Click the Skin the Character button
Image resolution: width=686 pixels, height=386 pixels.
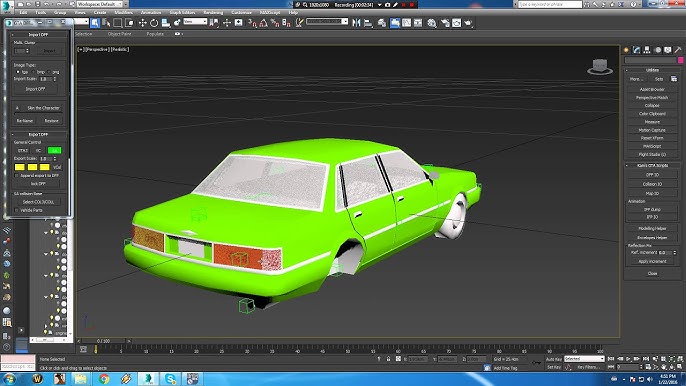pyautogui.click(x=43, y=108)
